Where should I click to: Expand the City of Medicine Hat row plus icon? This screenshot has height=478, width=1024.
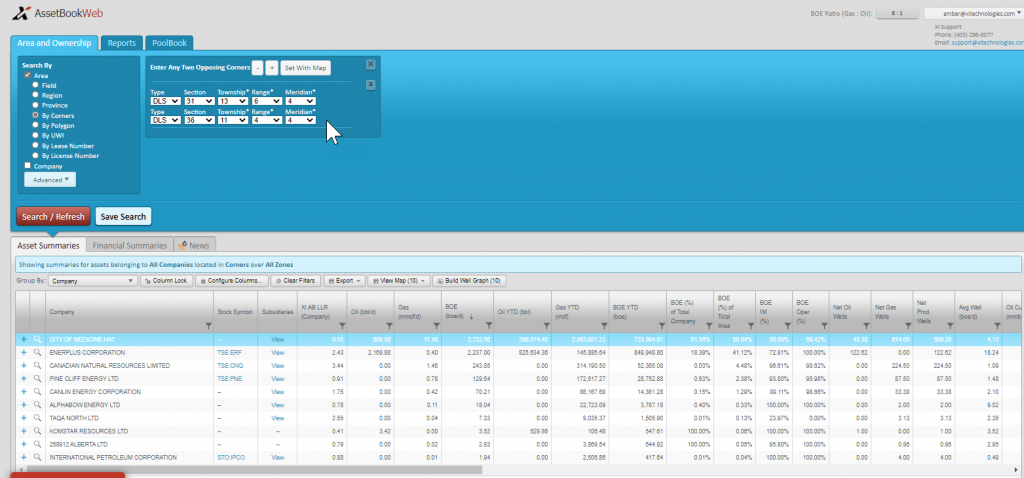pyautogui.click(x=24, y=340)
